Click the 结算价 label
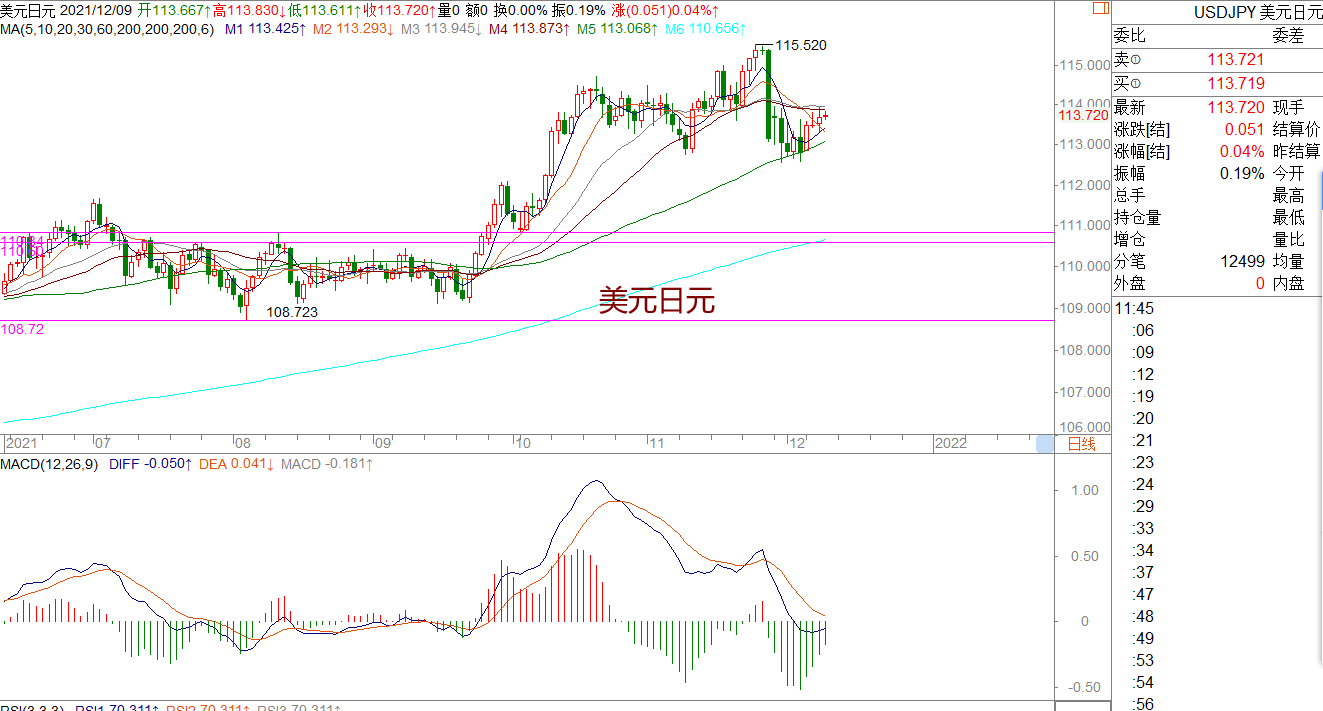 (x=1297, y=130)
